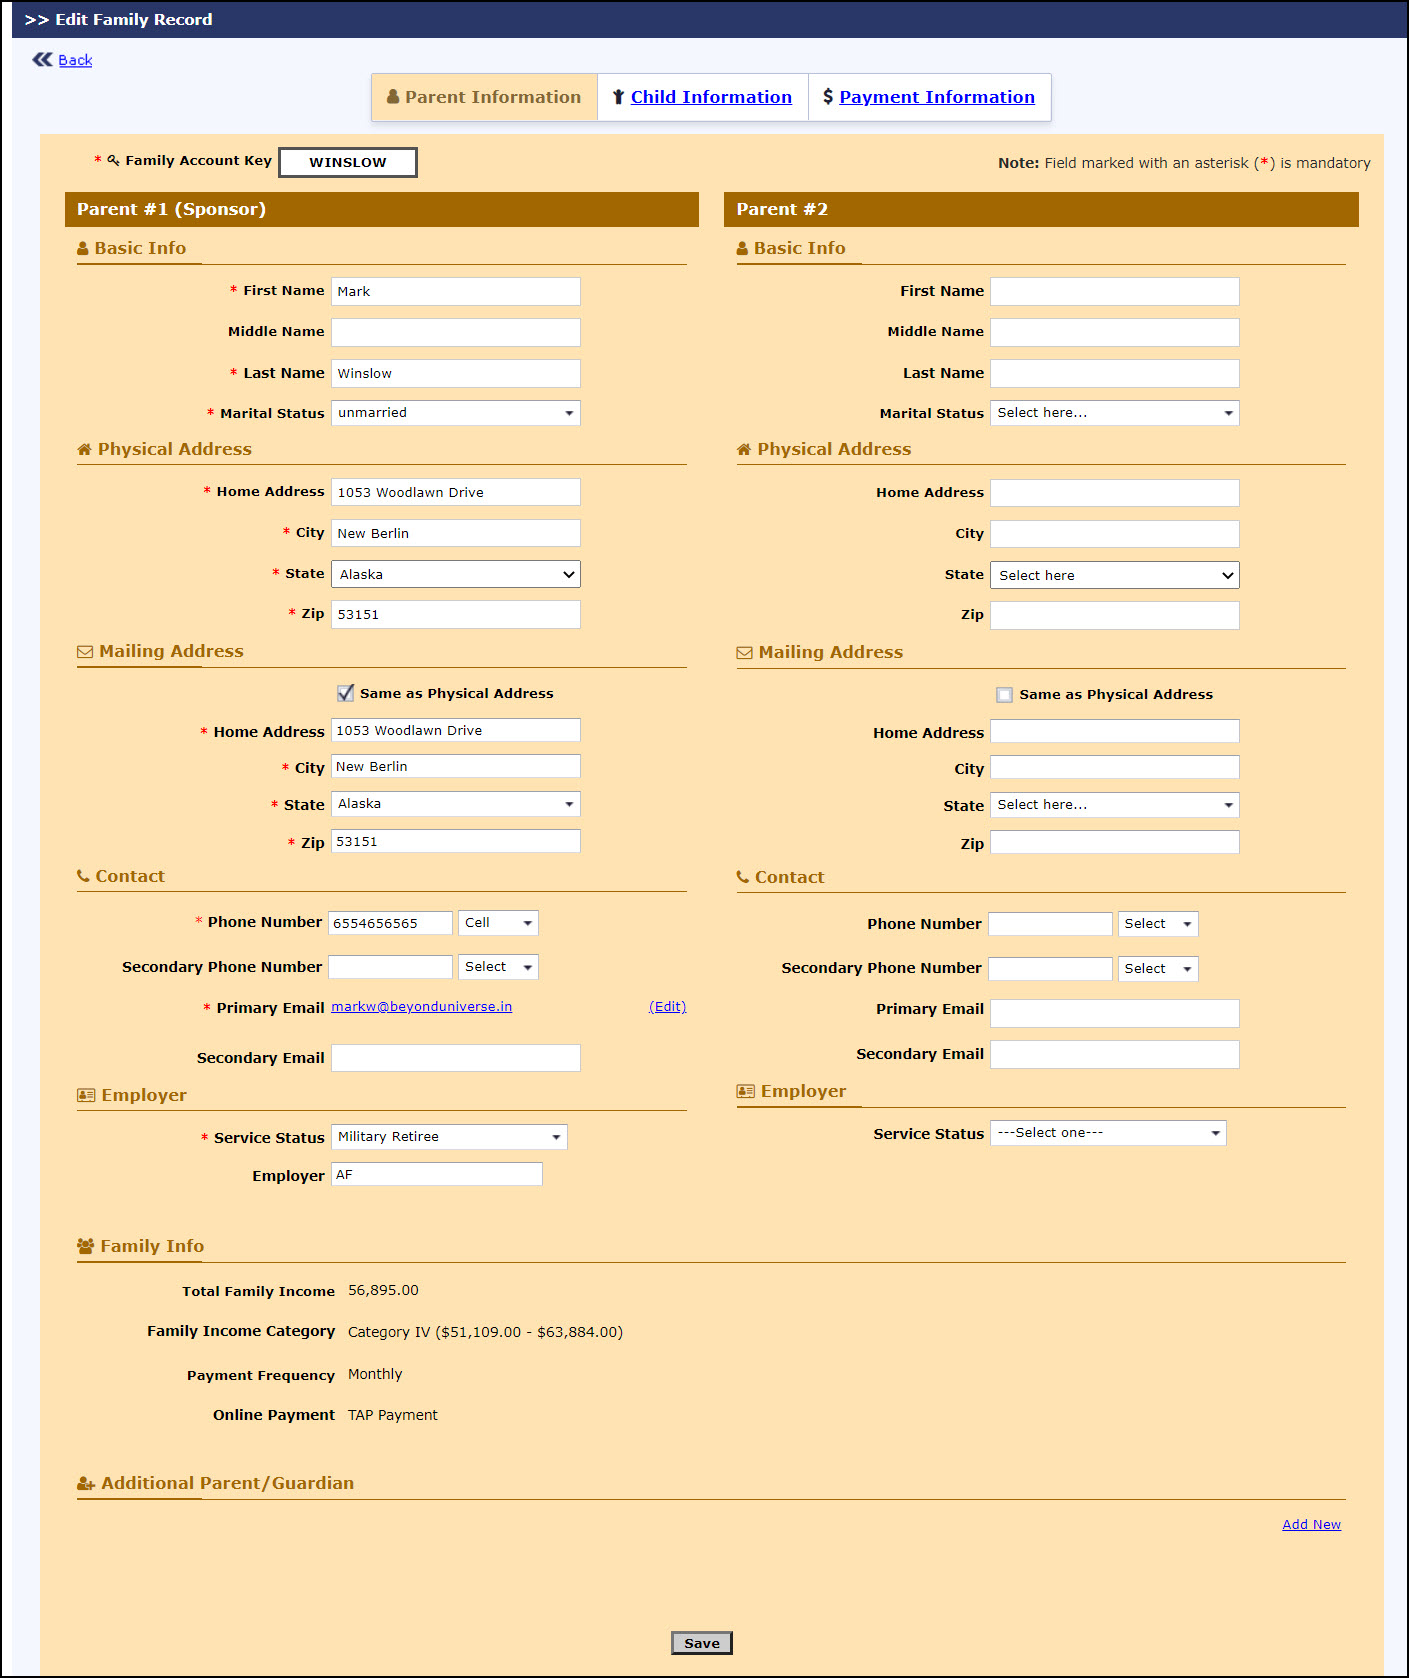Open Parent #1 Marital Status dropdown
Viewport: 1409px width, 1678px height.
(455, 413)
